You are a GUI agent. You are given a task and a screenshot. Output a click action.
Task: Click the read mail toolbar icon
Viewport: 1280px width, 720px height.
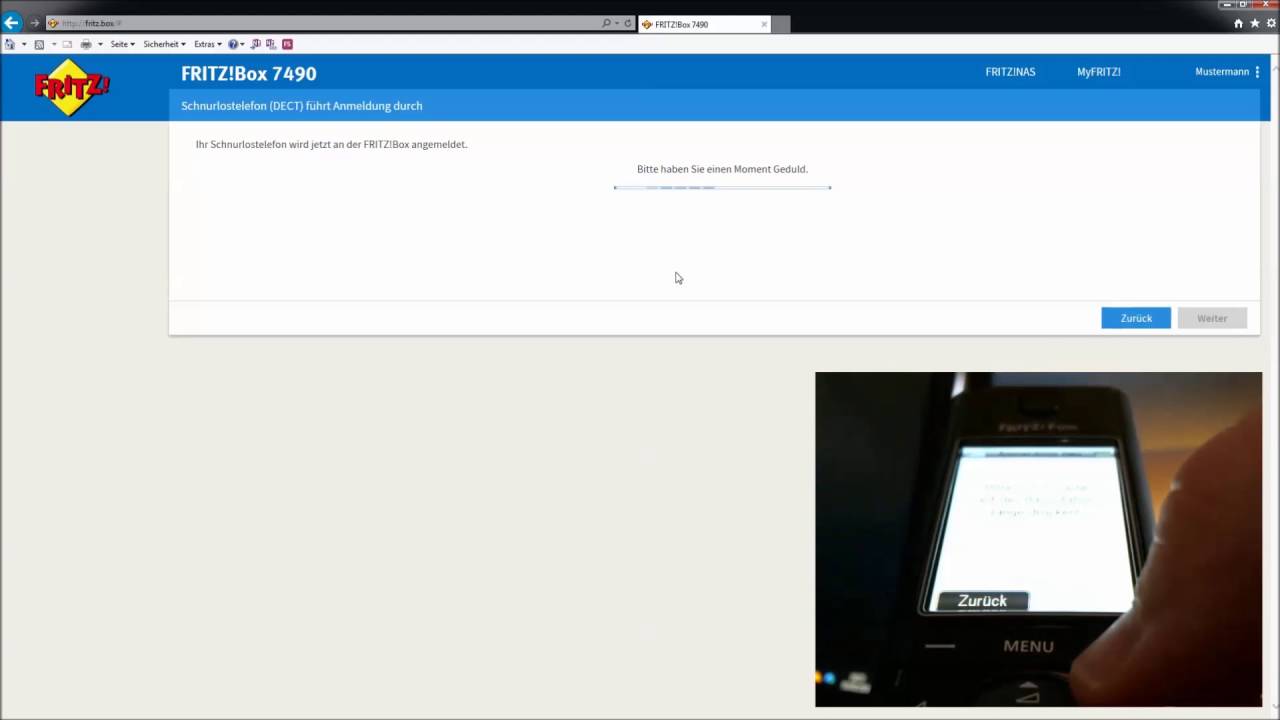point(67,44)
